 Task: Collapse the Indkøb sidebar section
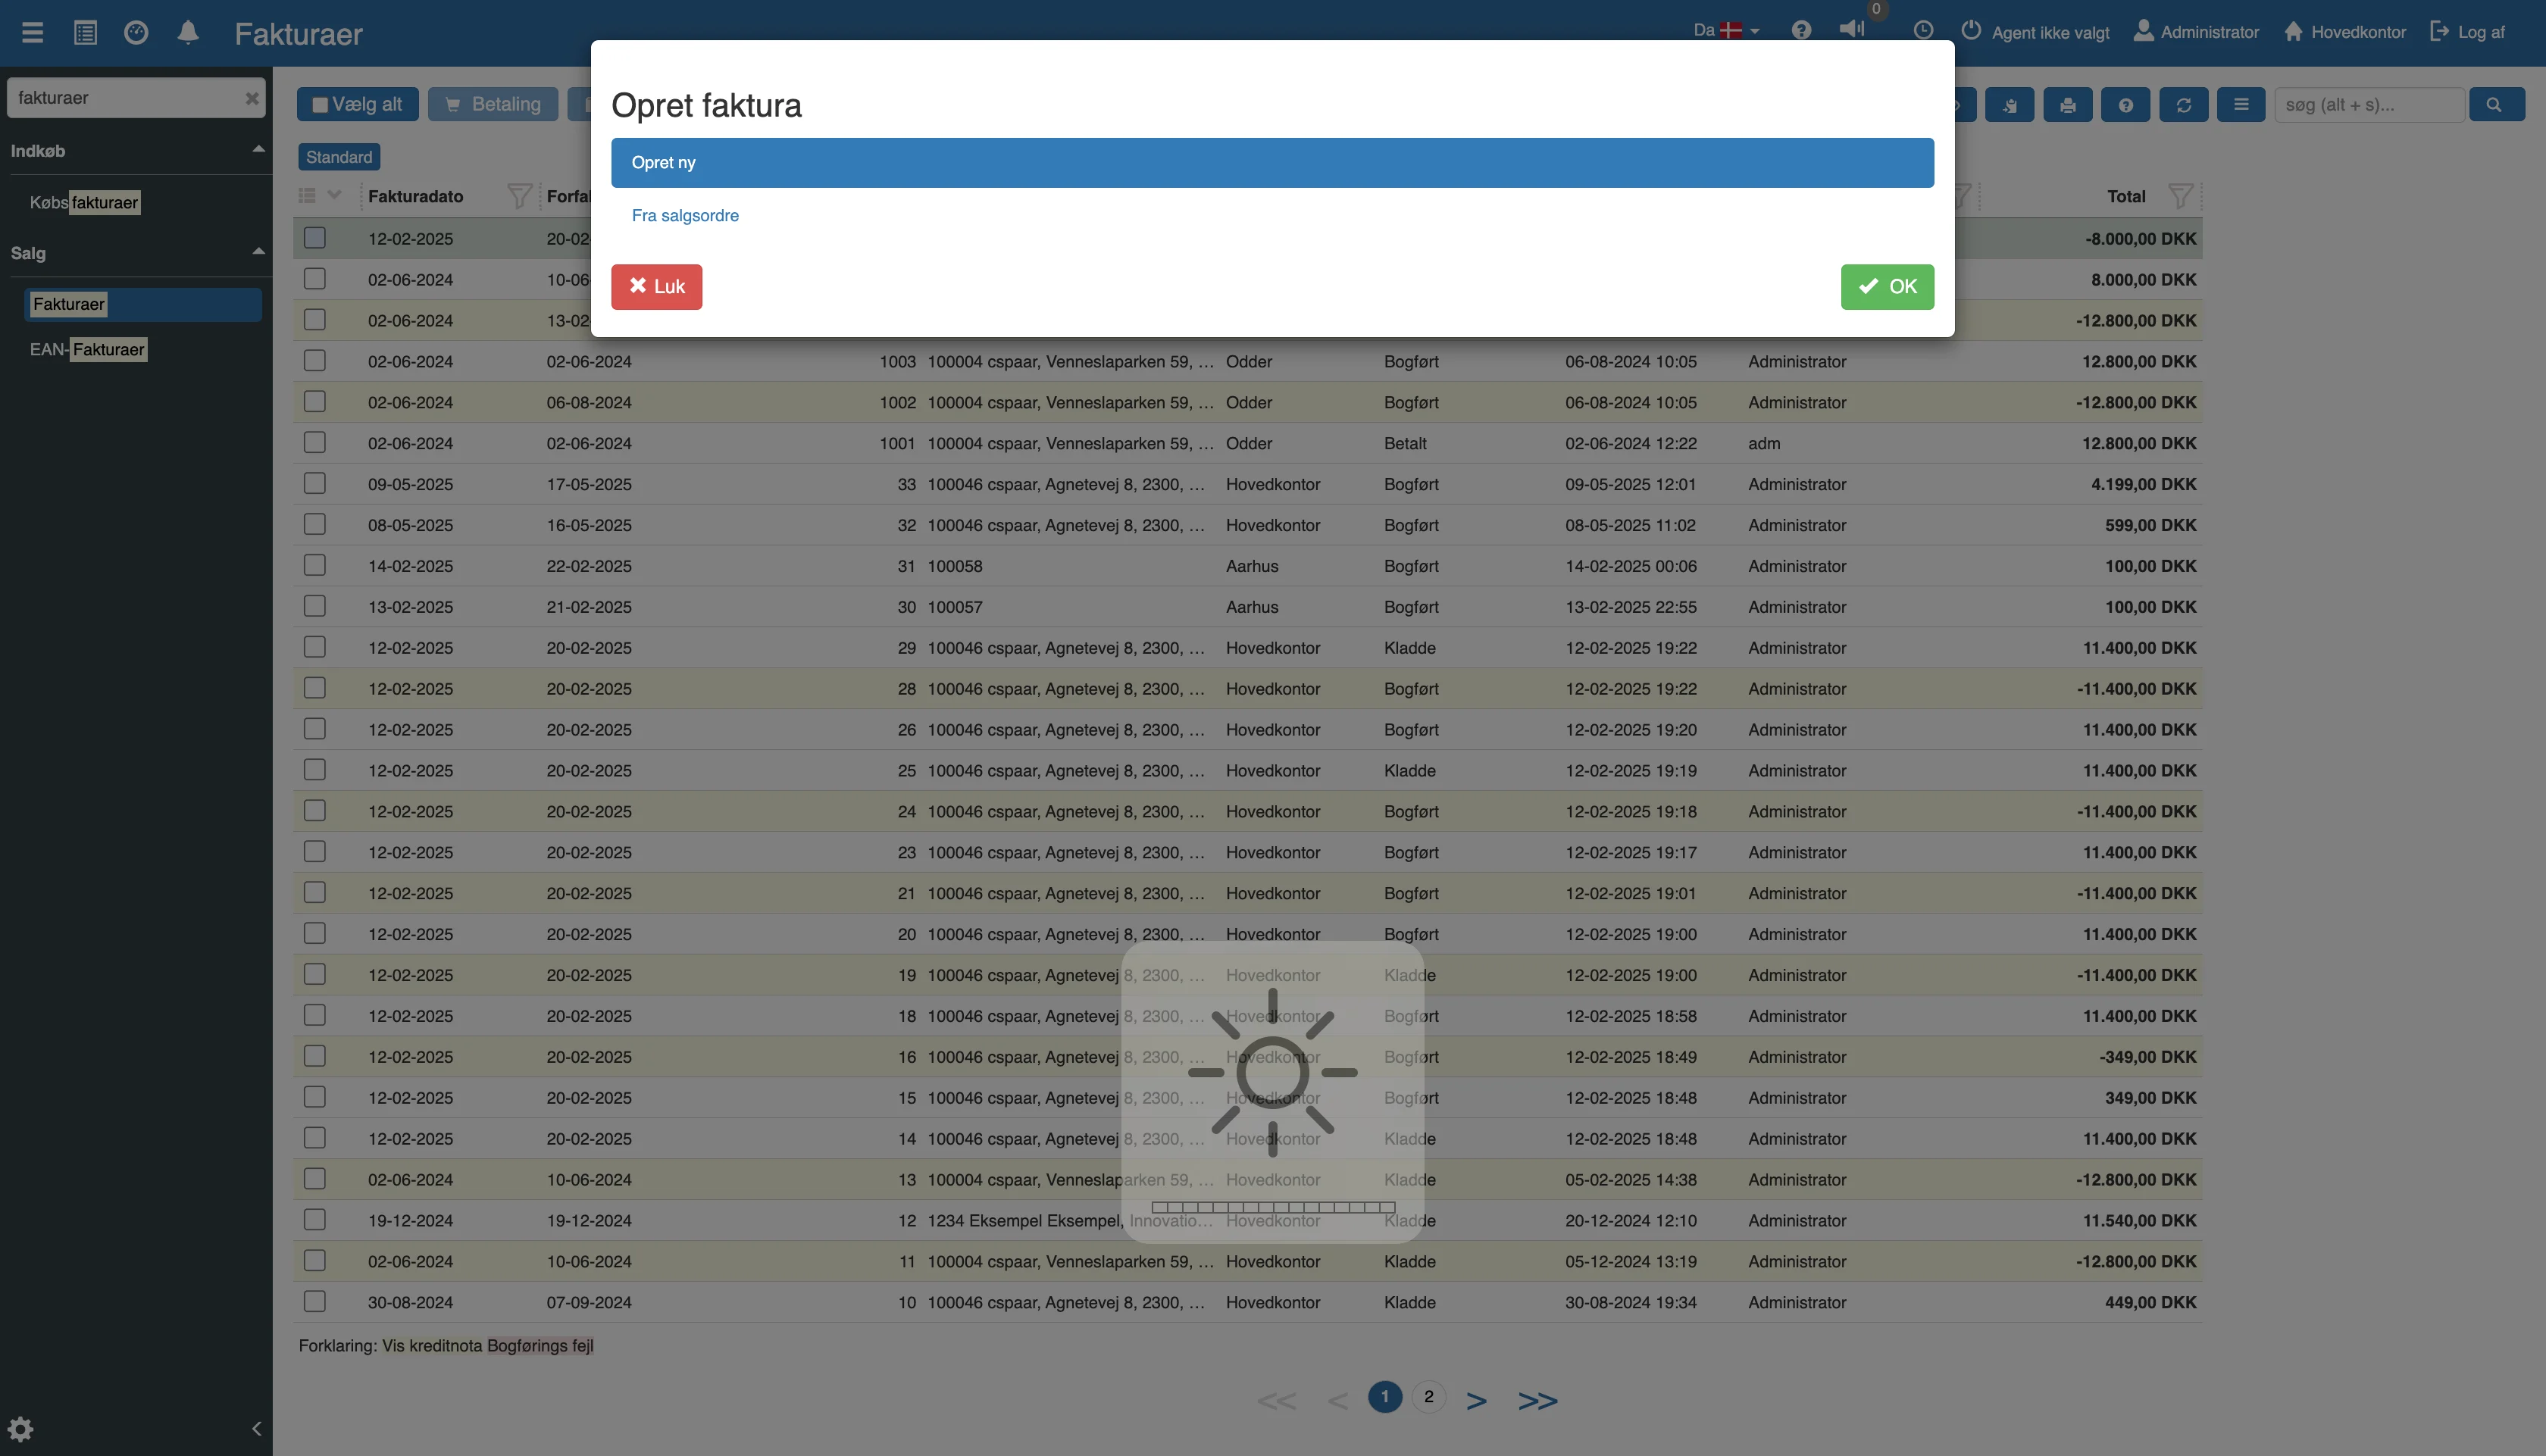click(x=258, y=150)
